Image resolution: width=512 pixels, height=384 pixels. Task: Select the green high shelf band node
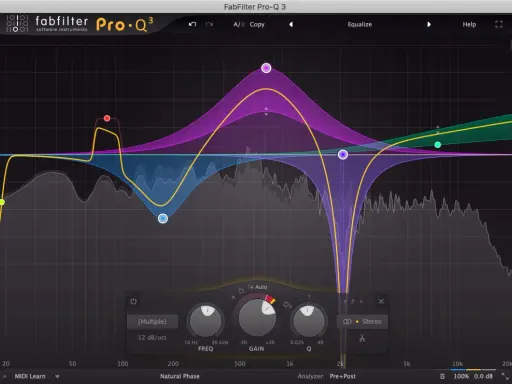point(438,145)
